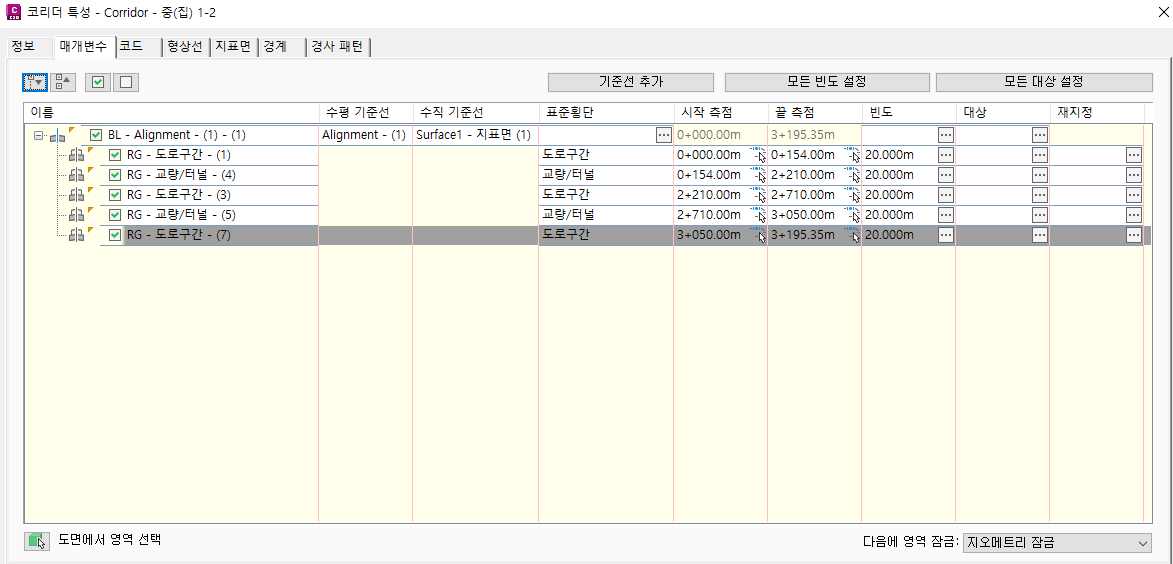1173x564 pixels.
Task: Click the 기준선 추가 button
Action: (x=631, y=82)
